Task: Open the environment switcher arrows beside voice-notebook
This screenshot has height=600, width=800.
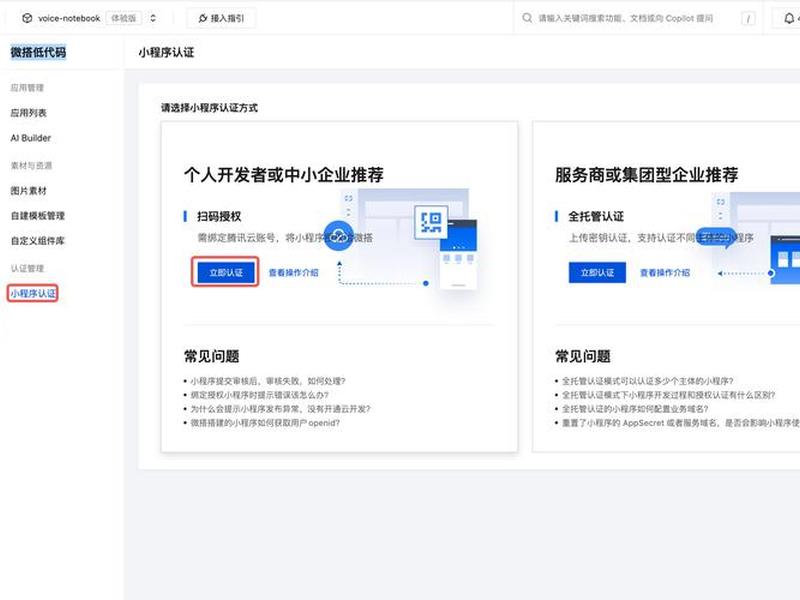Action: pos(153,18)
